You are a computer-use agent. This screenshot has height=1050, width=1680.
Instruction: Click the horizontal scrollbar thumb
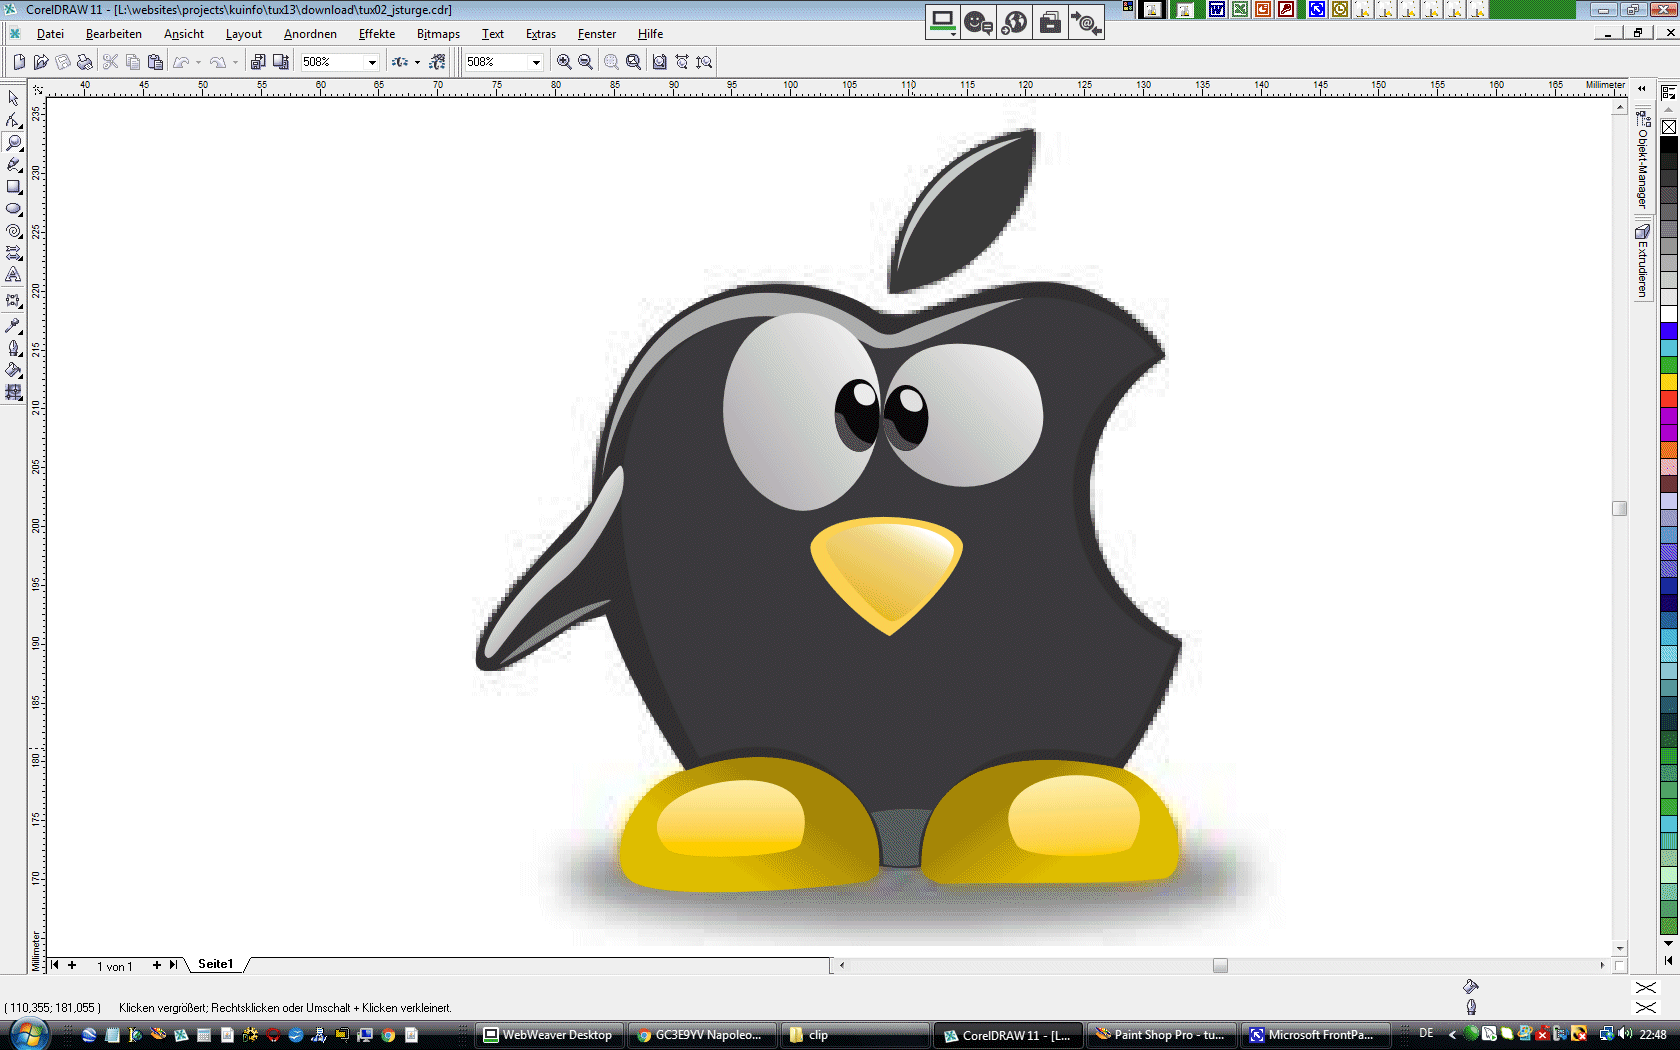[1220, 965]
